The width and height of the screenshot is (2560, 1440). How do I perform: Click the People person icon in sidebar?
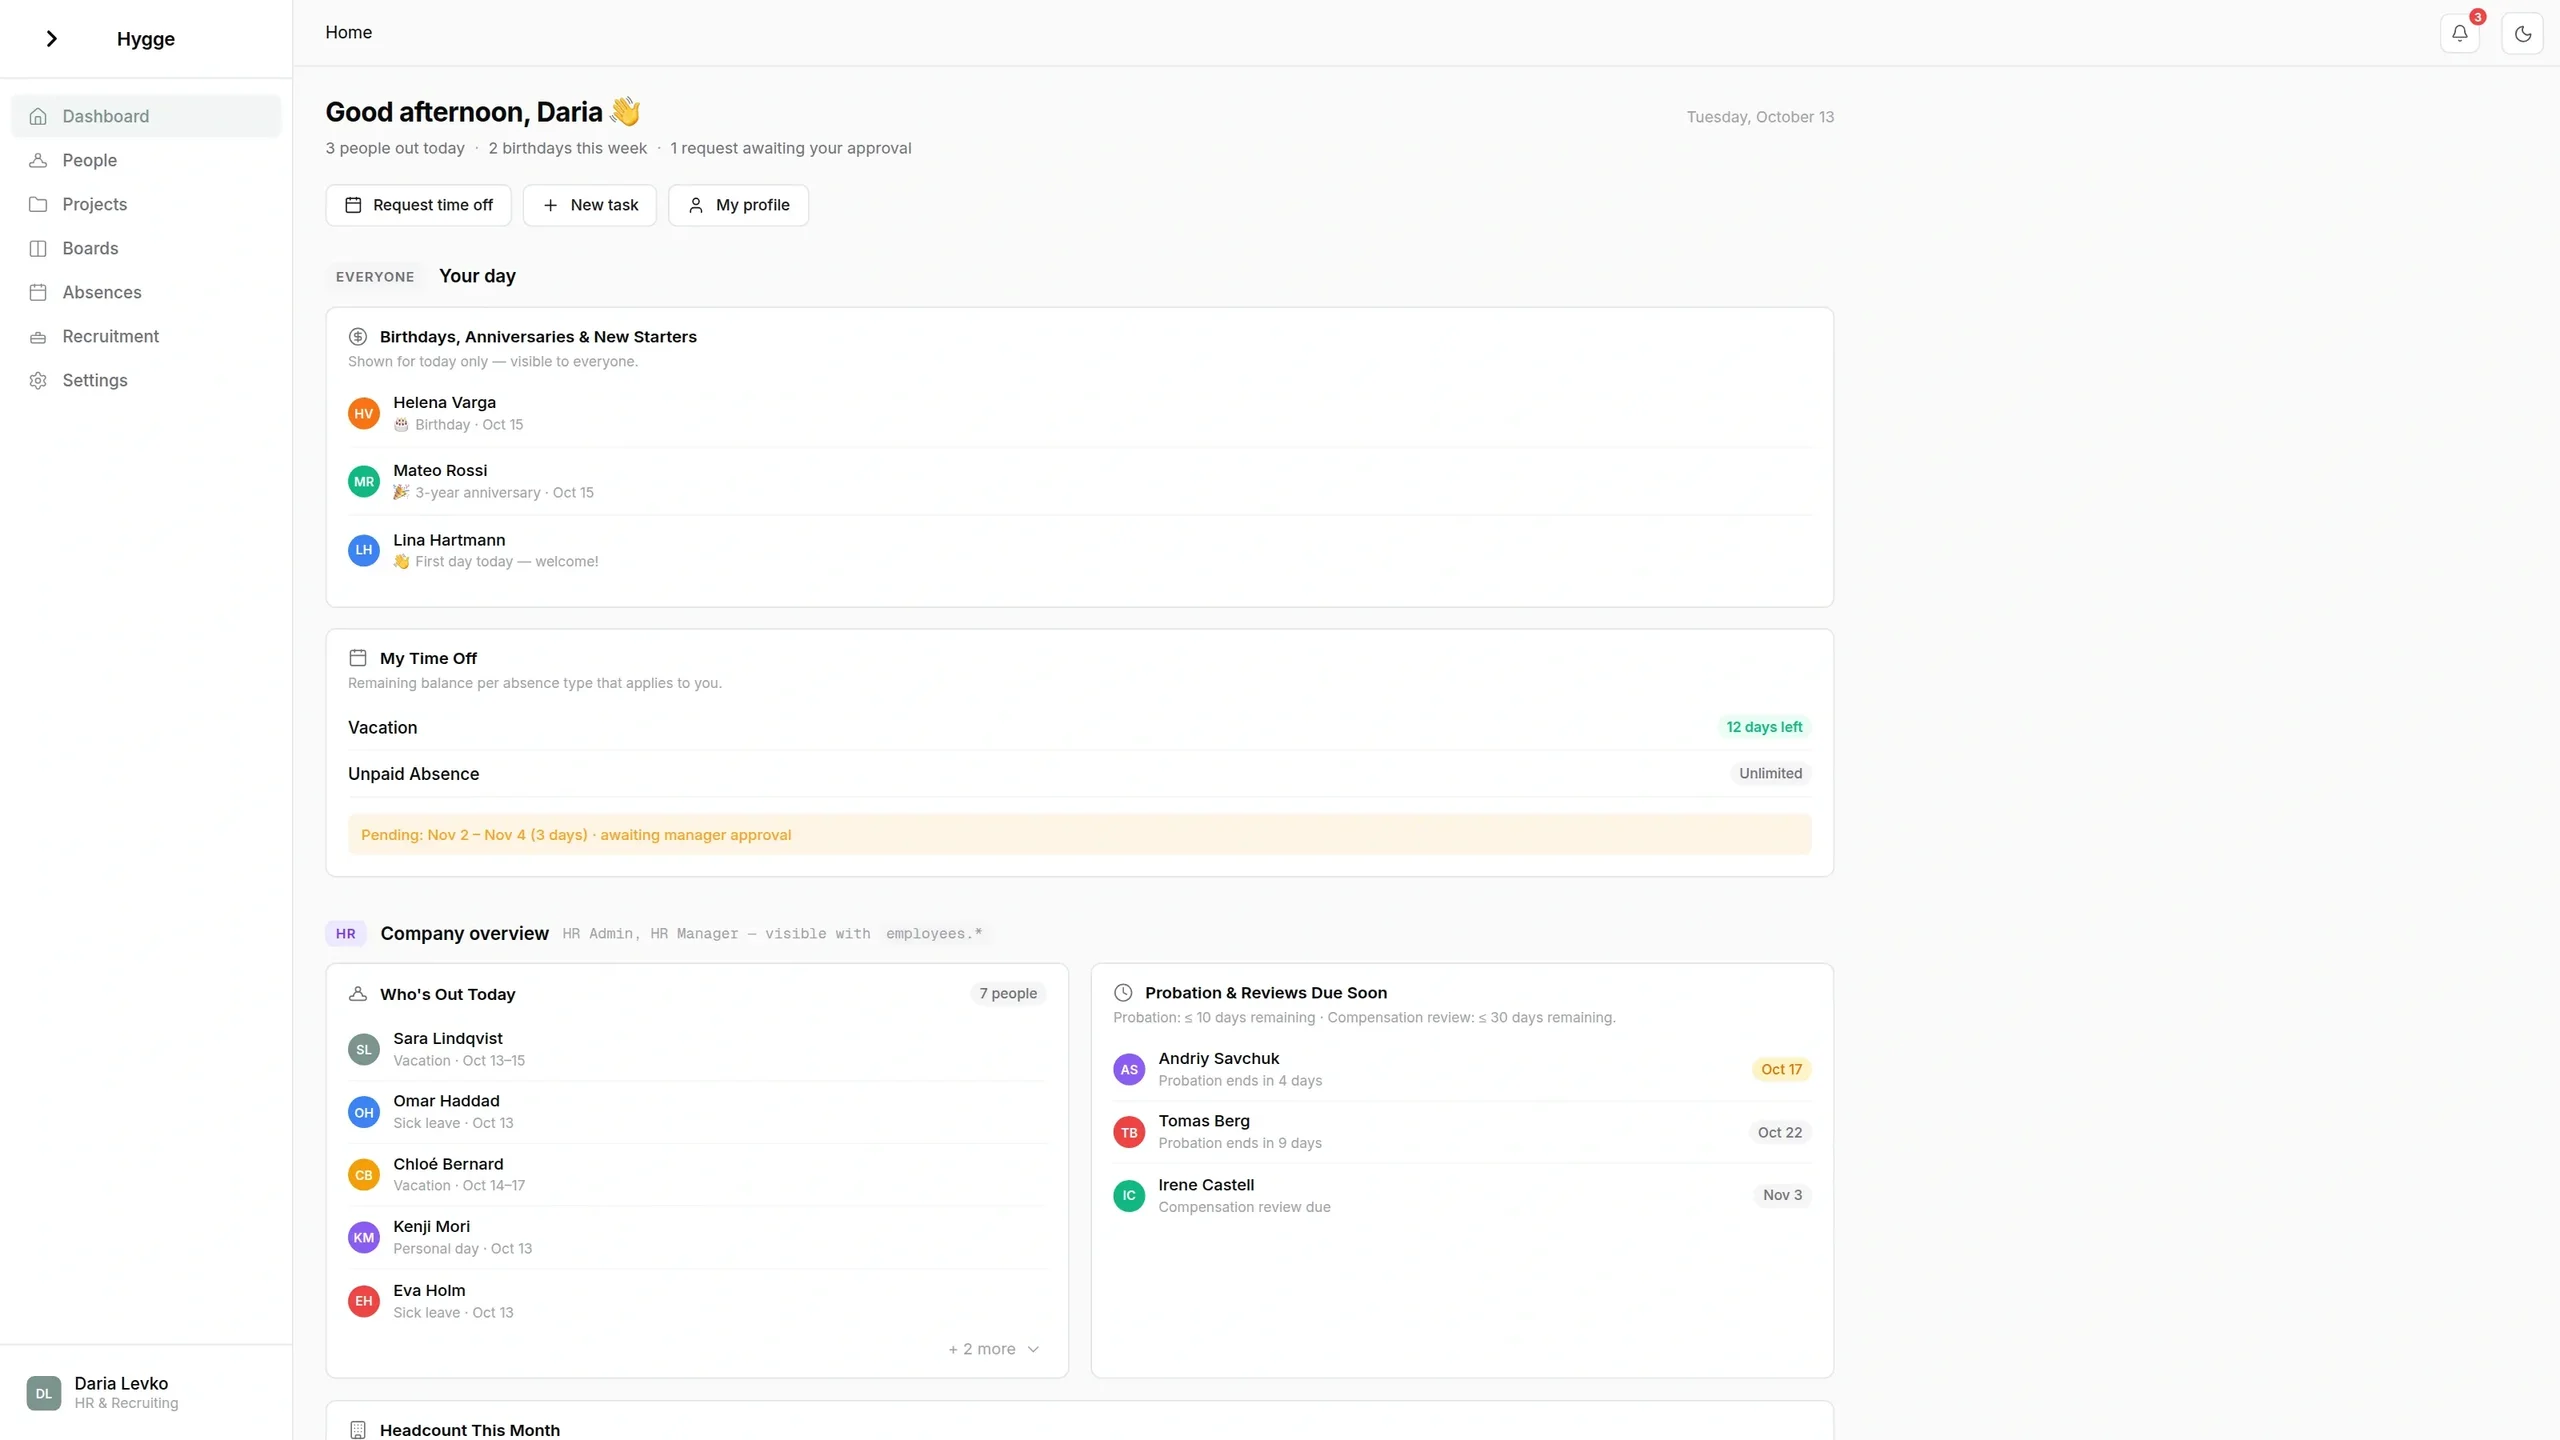pos(38,160)
